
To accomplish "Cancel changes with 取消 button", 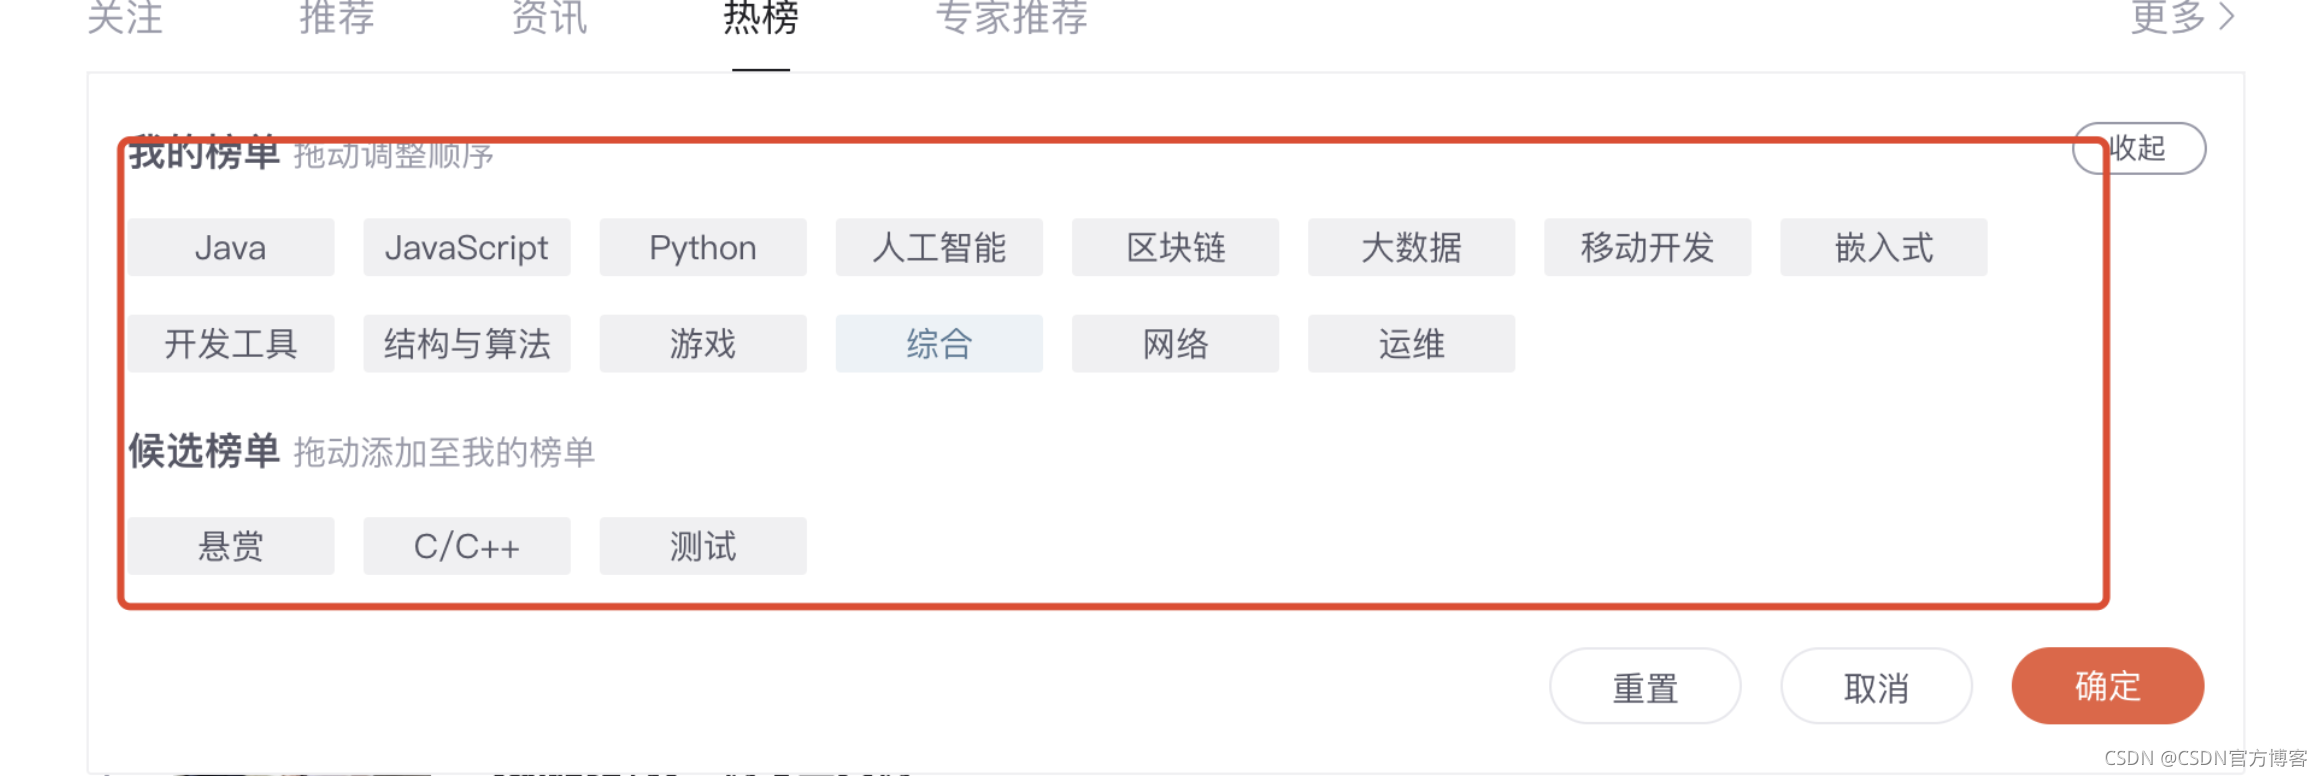I will point(1876,686).
